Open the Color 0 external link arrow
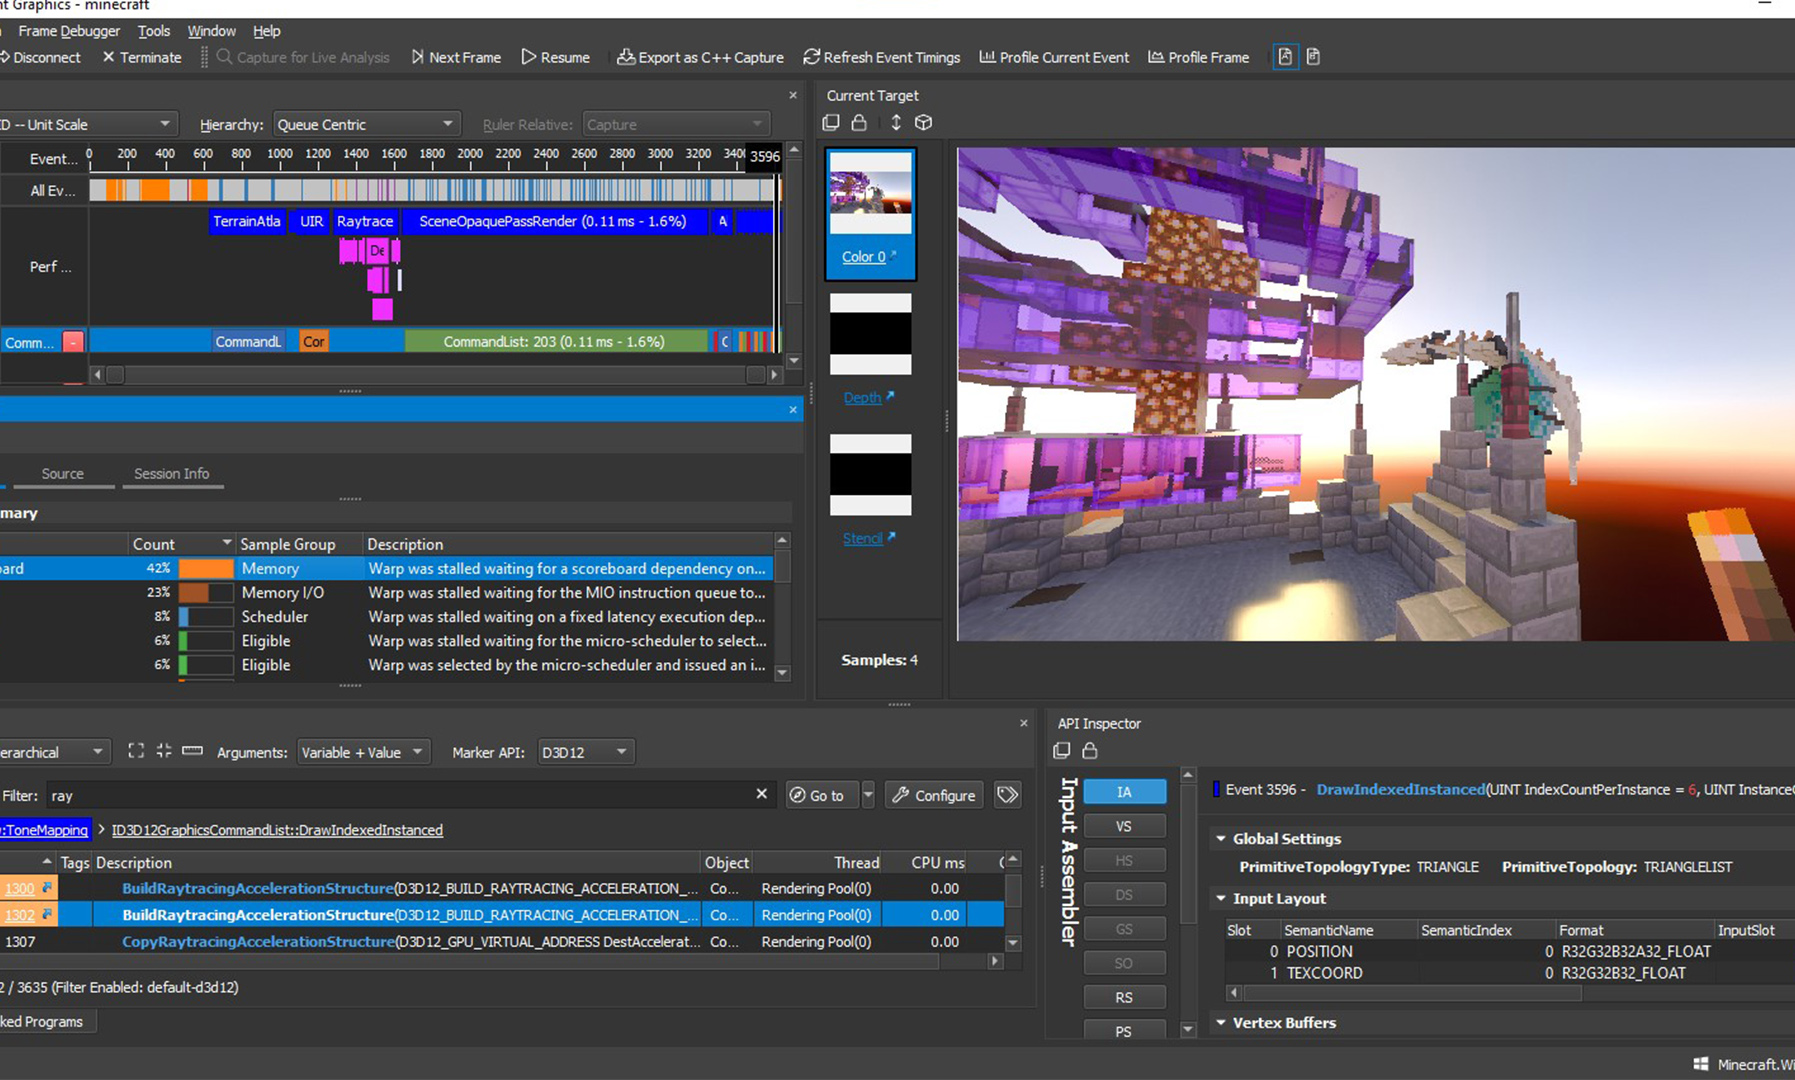This screenshot has width=1795, height=1080. 893,255
